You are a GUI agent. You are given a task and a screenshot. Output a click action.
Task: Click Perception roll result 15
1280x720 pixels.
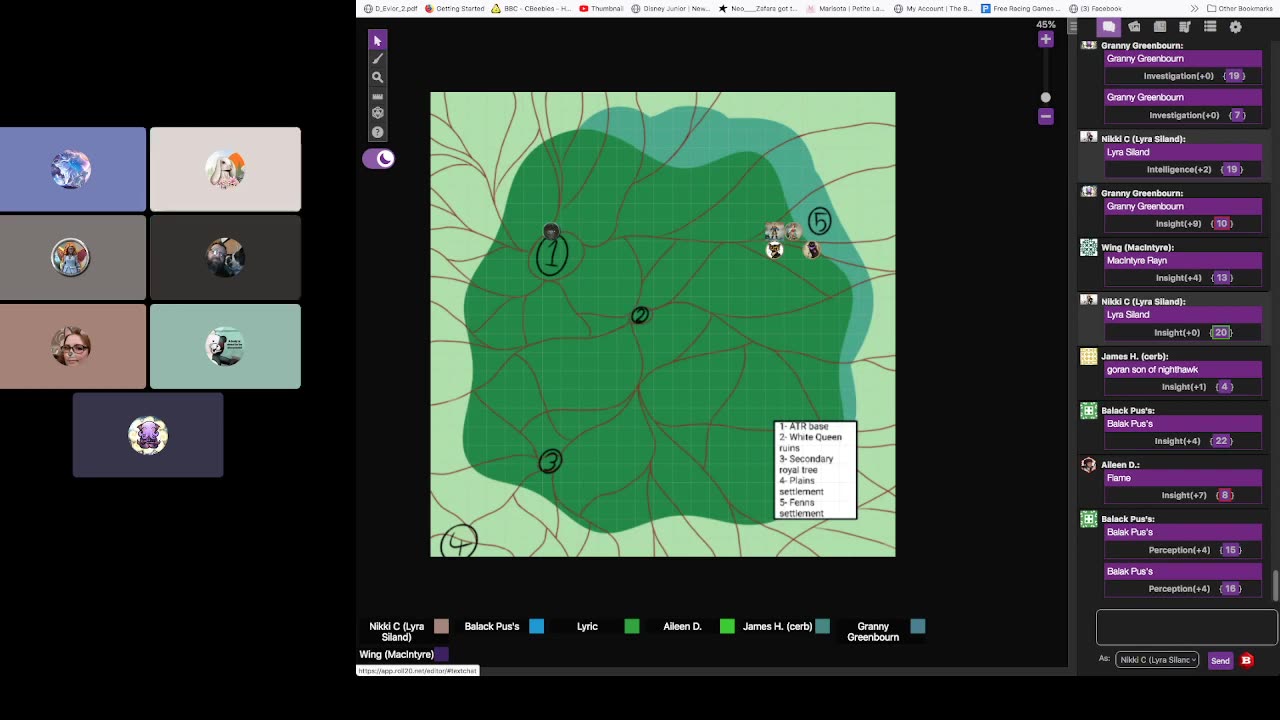pyautogui.click(x=1230, y=550)
